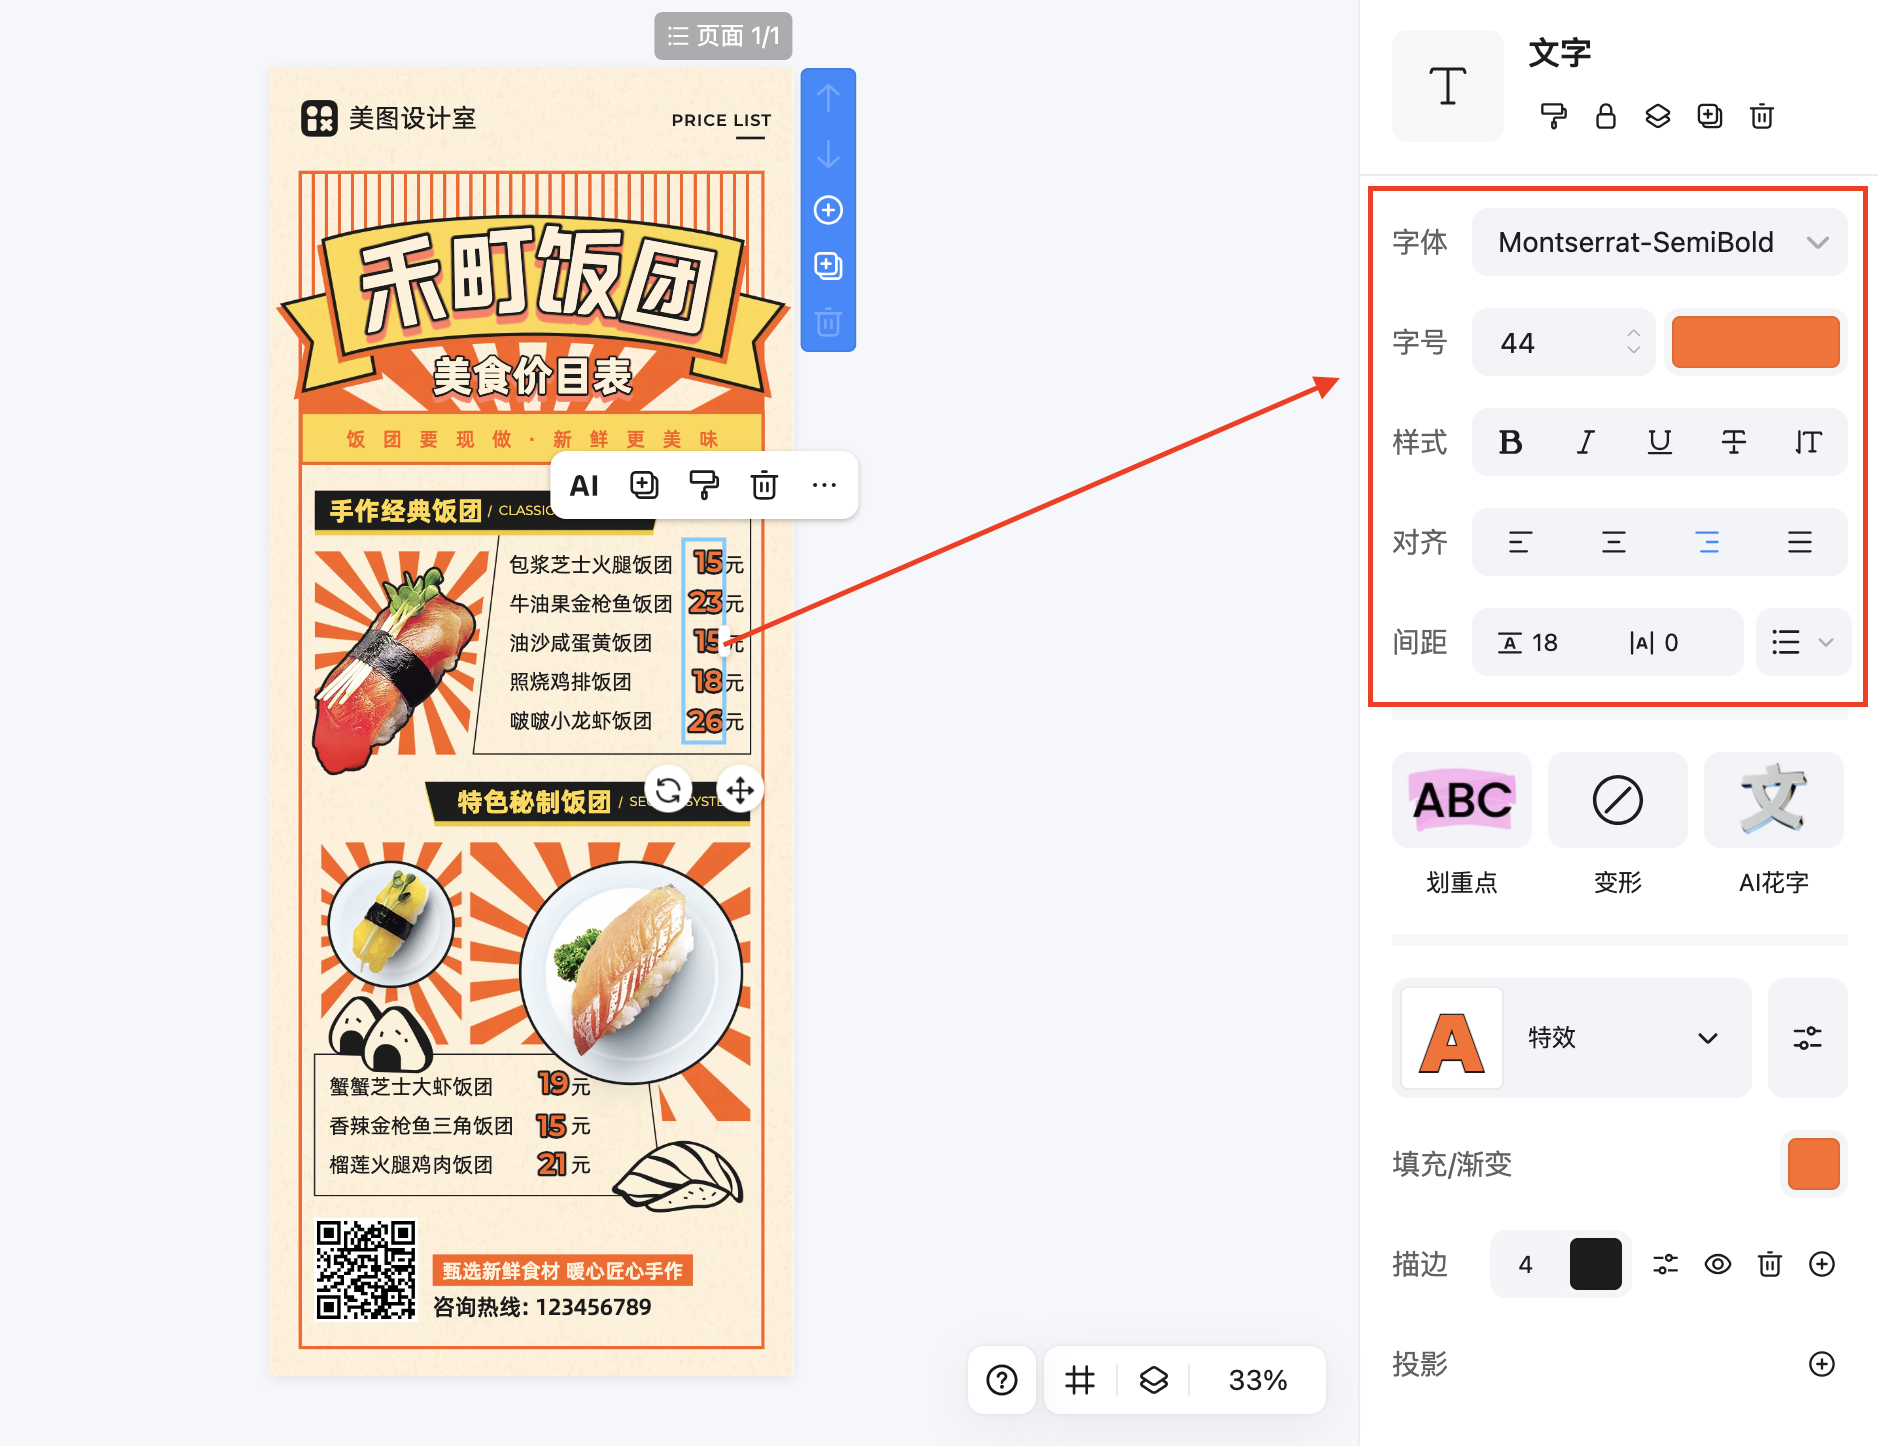The image size is (1878, 1446).
Task: Open the AI花字 feature
Action: [x=1772, y=800]
